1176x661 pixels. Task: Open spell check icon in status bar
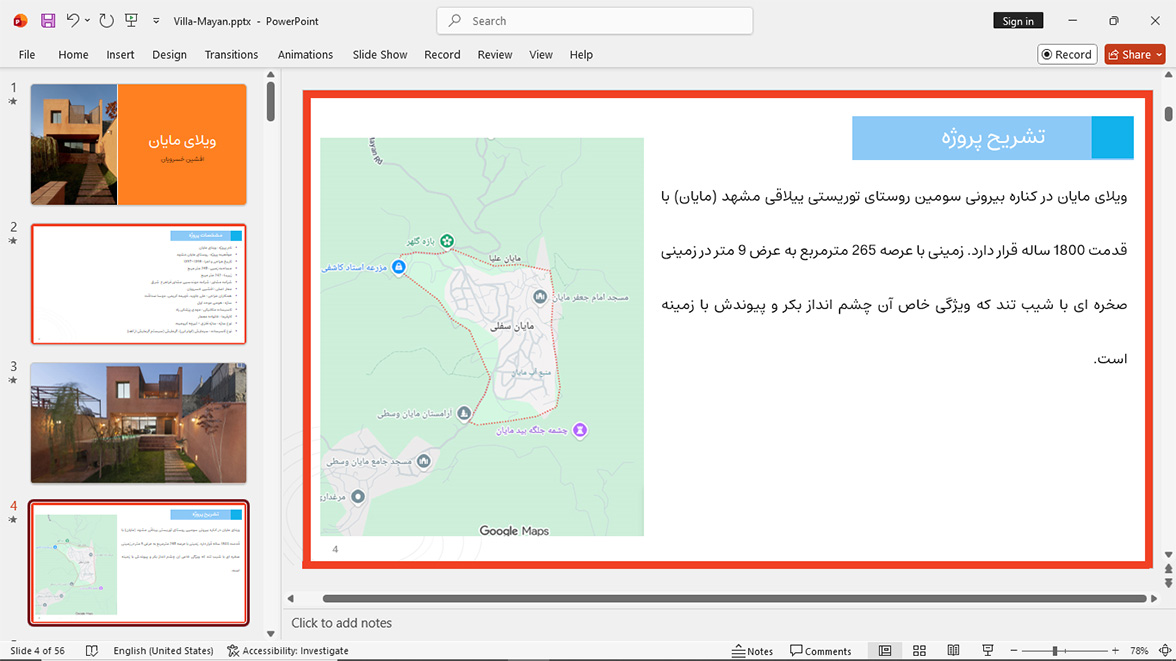(x=92, y=650)
